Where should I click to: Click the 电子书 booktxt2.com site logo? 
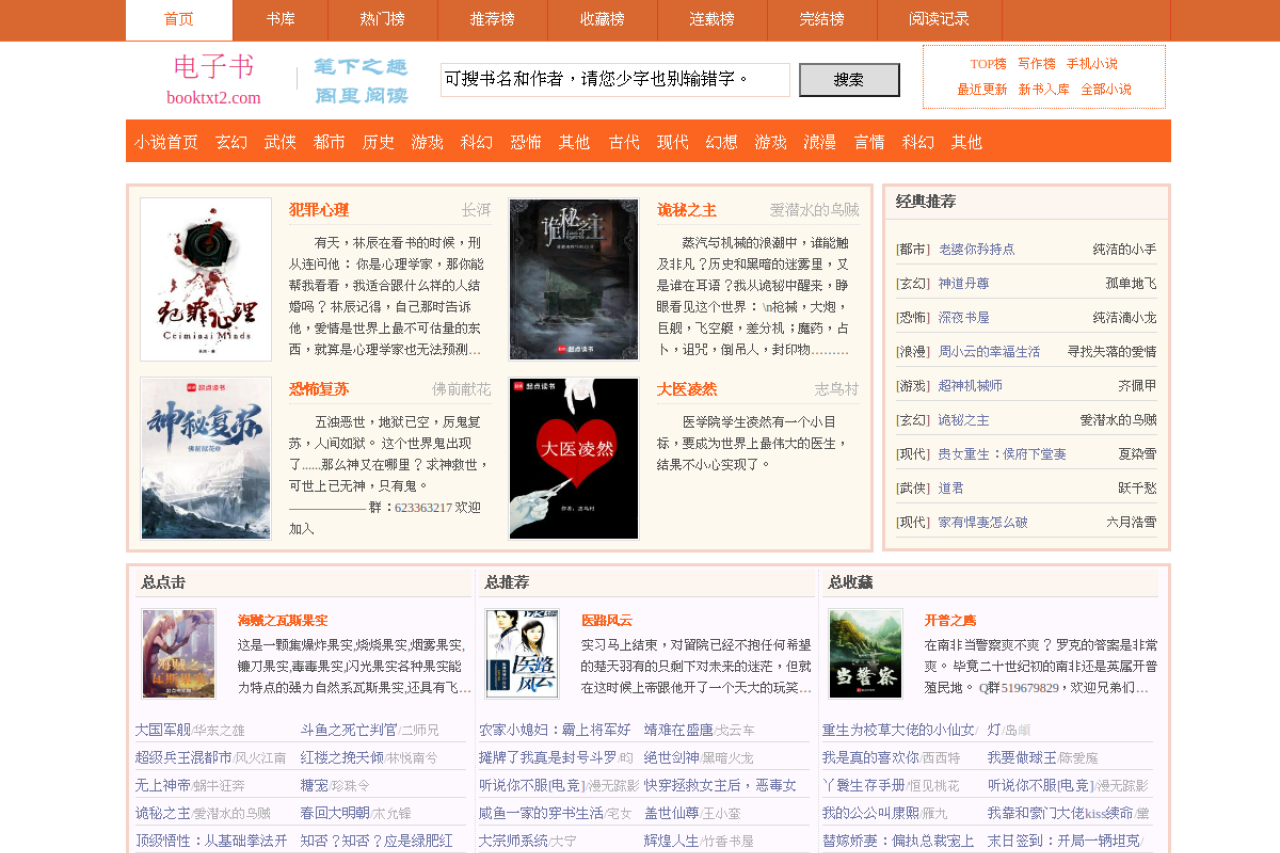(x=214, y=80)
